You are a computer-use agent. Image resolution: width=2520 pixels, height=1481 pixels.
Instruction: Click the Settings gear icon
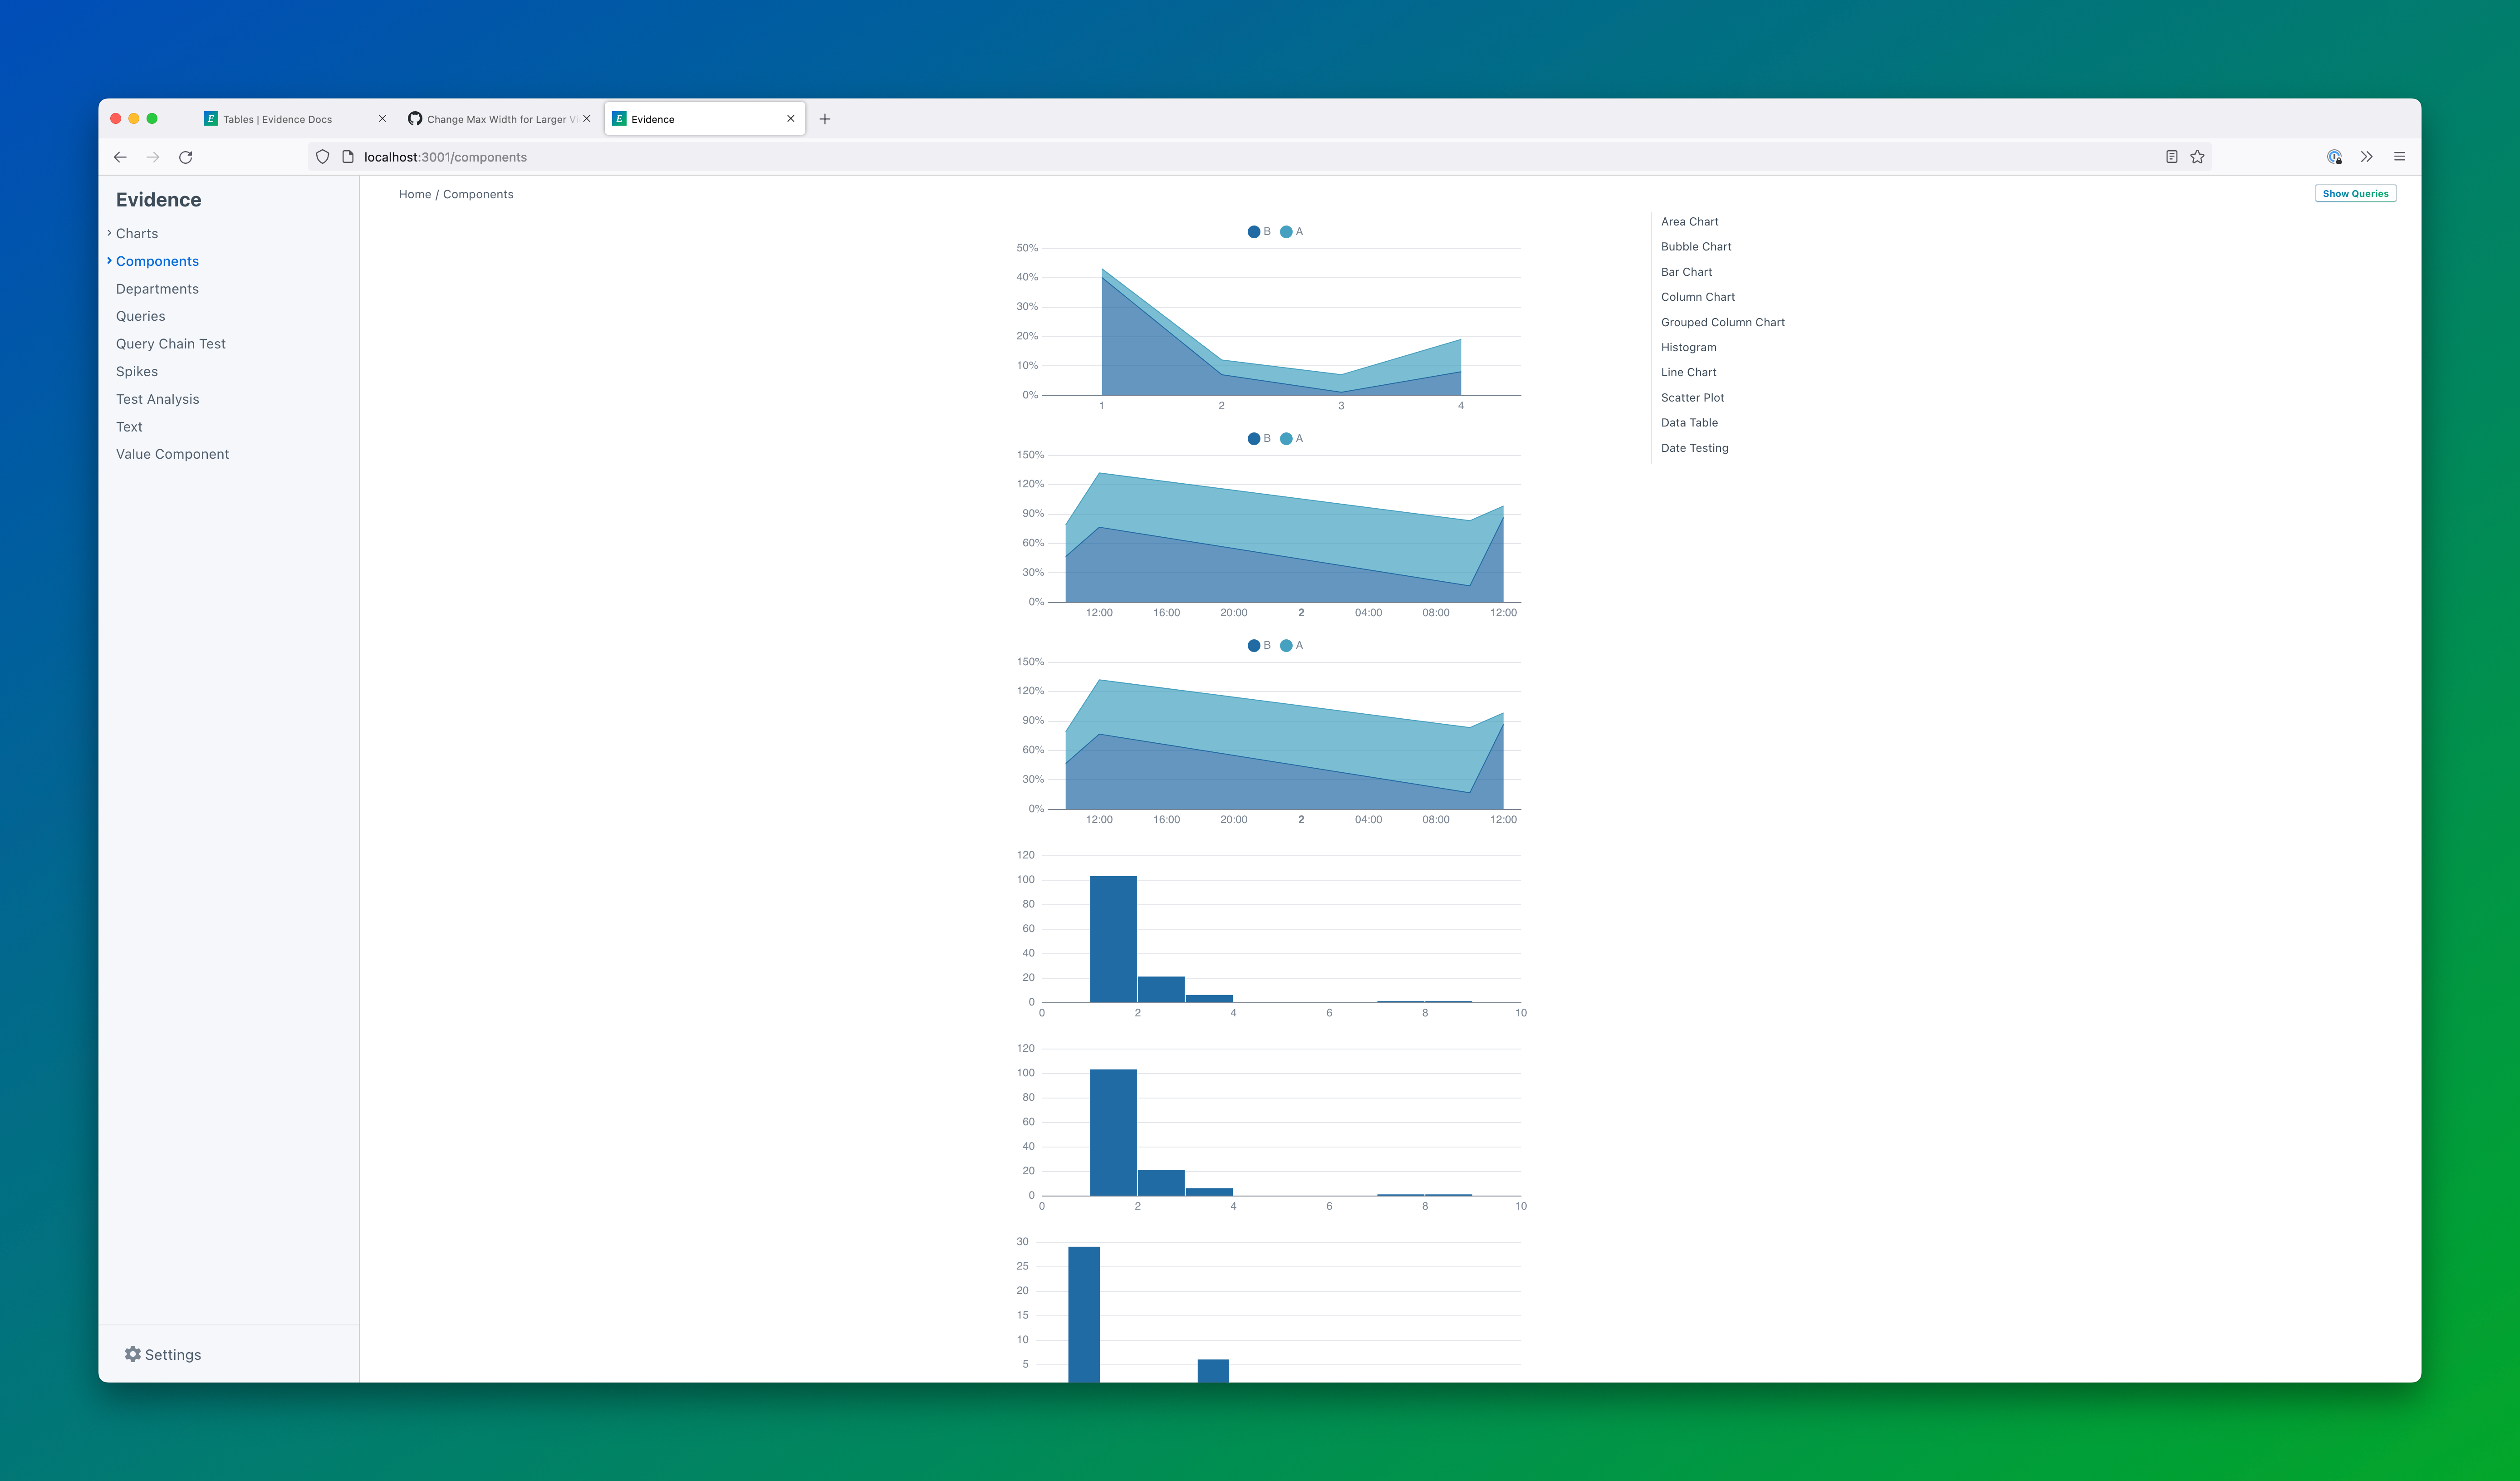pos(133,1354)
